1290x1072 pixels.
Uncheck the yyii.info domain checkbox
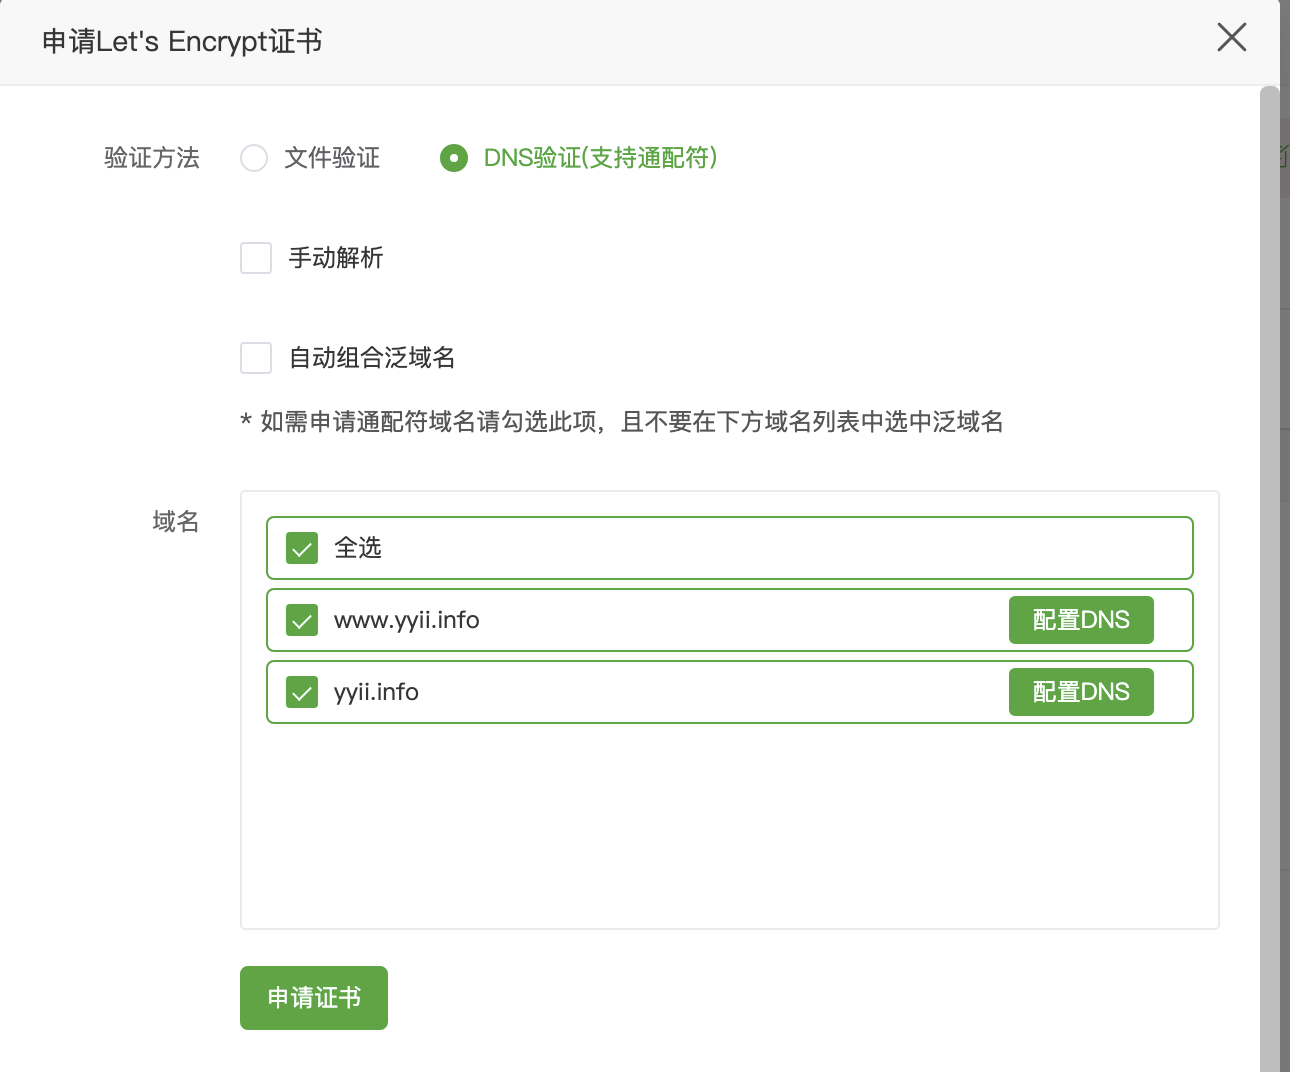click(302, 692)
